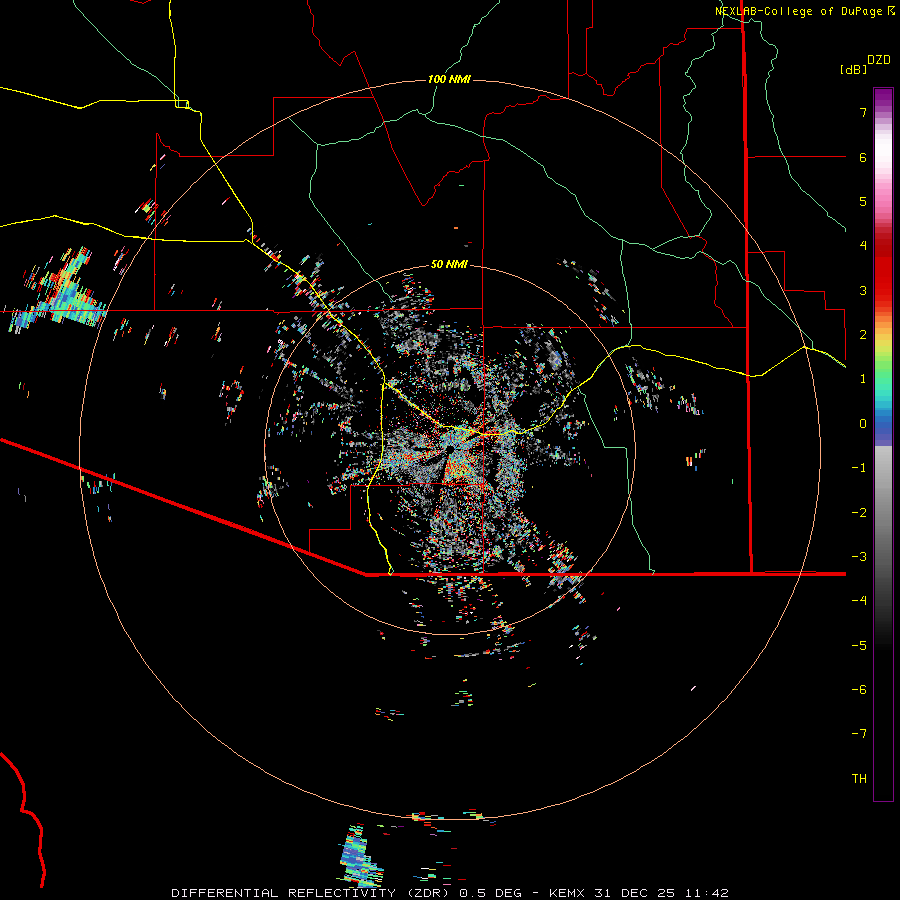Click the 50 NMI range ring label

(449, 264)
